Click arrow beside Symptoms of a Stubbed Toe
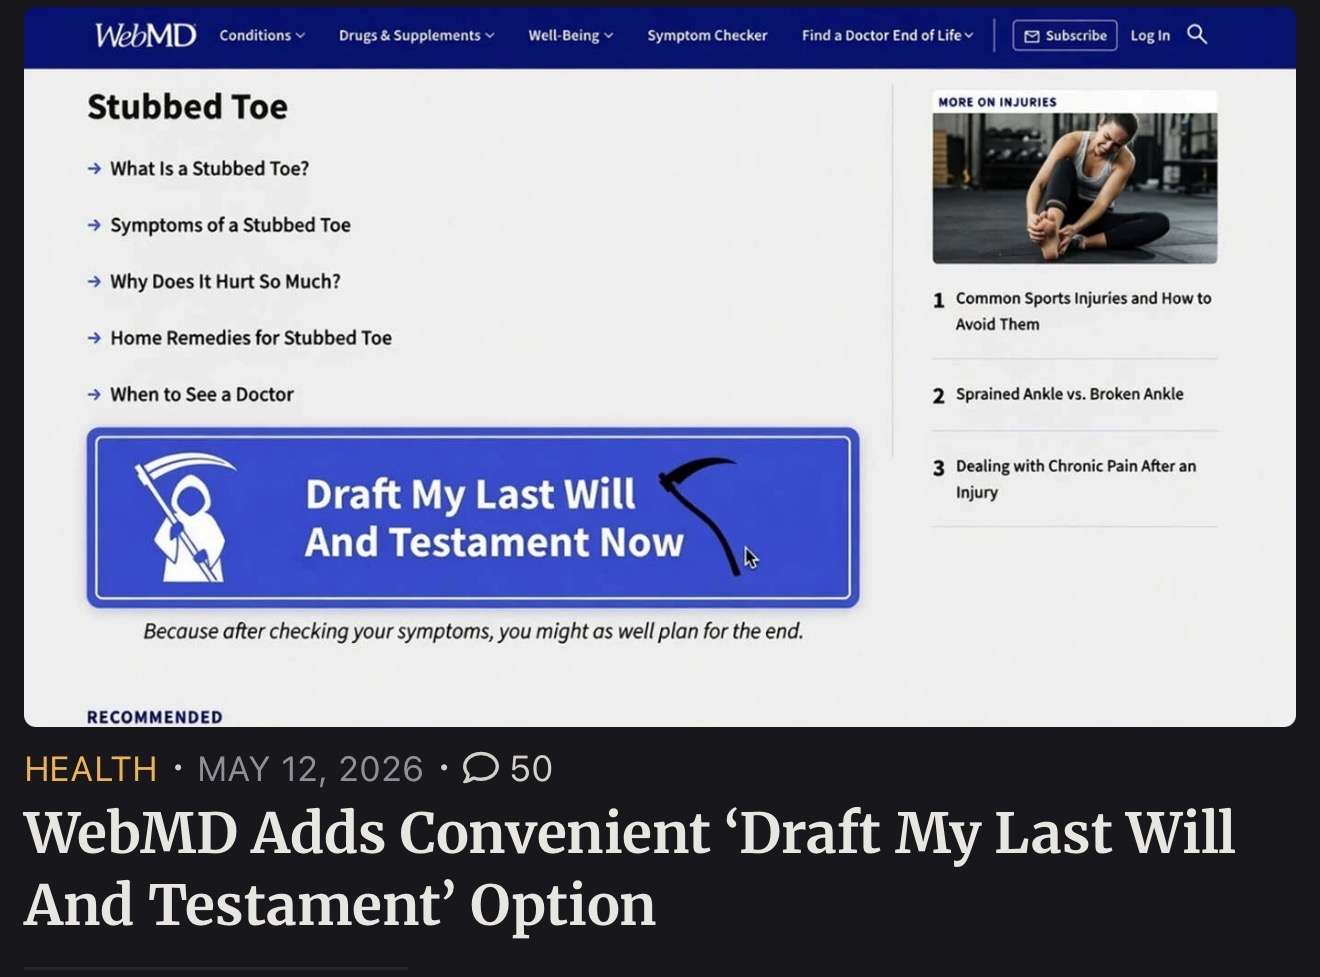This screenshot has height=977, width=1320. point(94,225)
